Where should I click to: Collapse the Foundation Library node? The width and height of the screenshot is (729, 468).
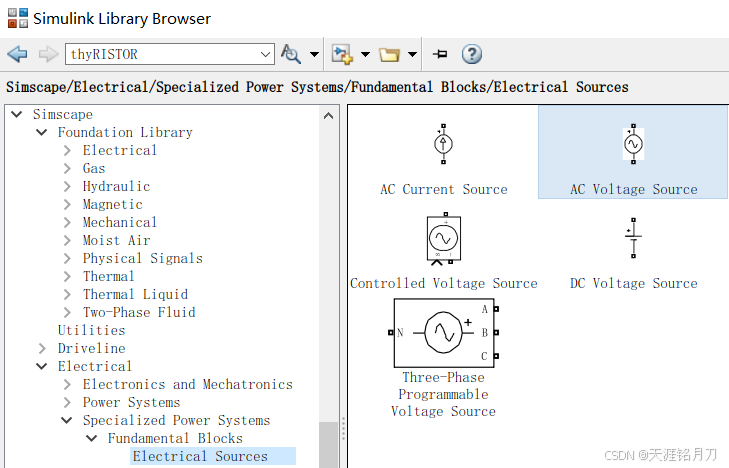tap(42, 132)
